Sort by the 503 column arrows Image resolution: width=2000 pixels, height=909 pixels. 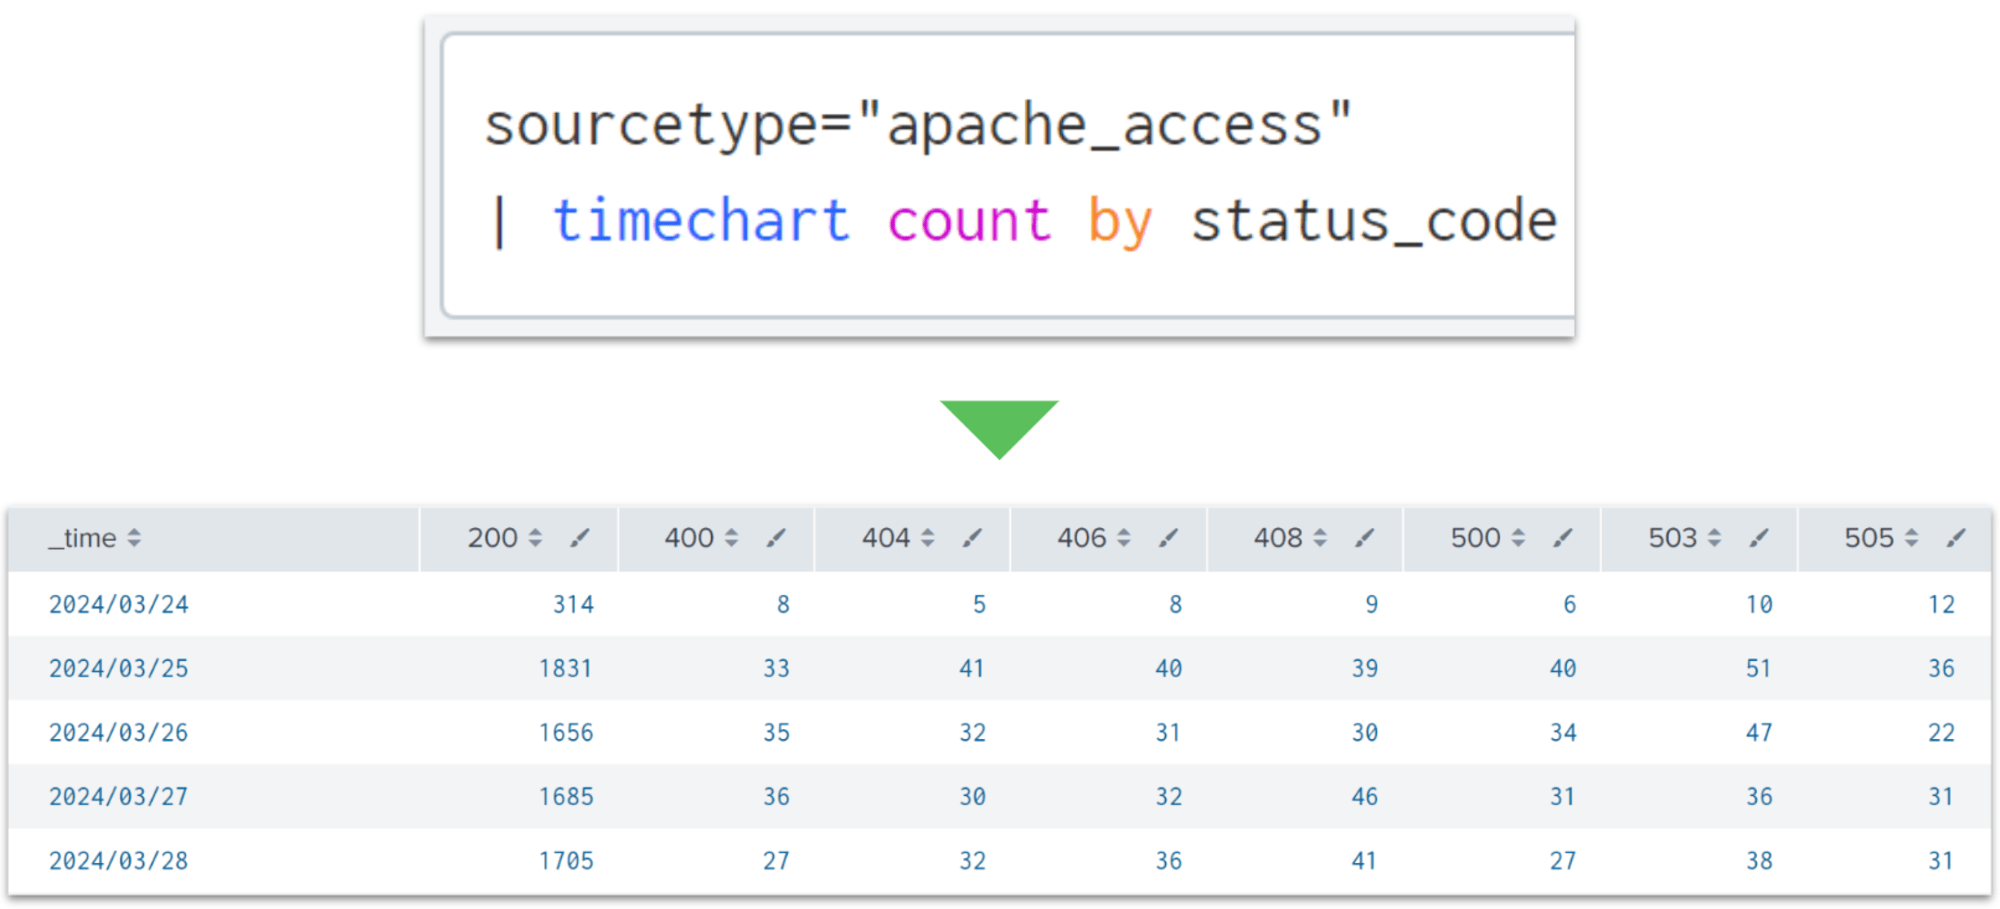click(1714, 538)
